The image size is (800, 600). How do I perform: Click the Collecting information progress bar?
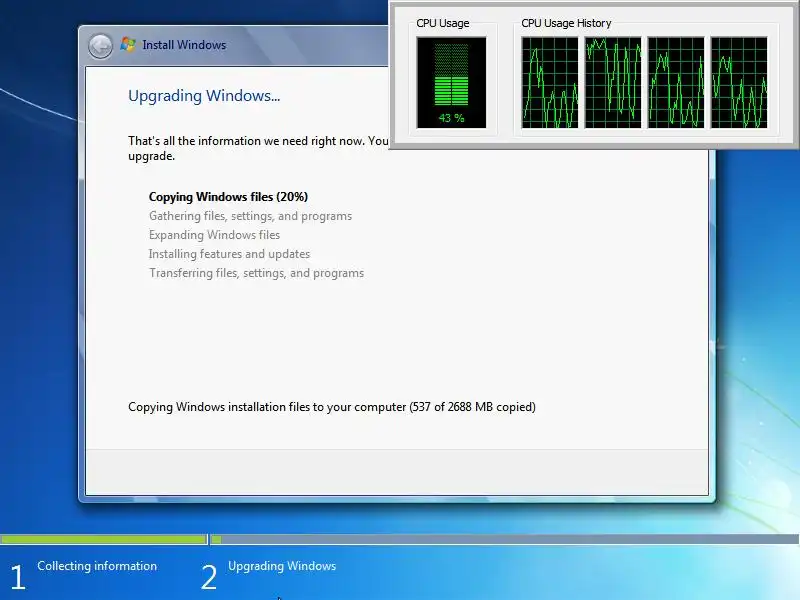pos(104,539)
